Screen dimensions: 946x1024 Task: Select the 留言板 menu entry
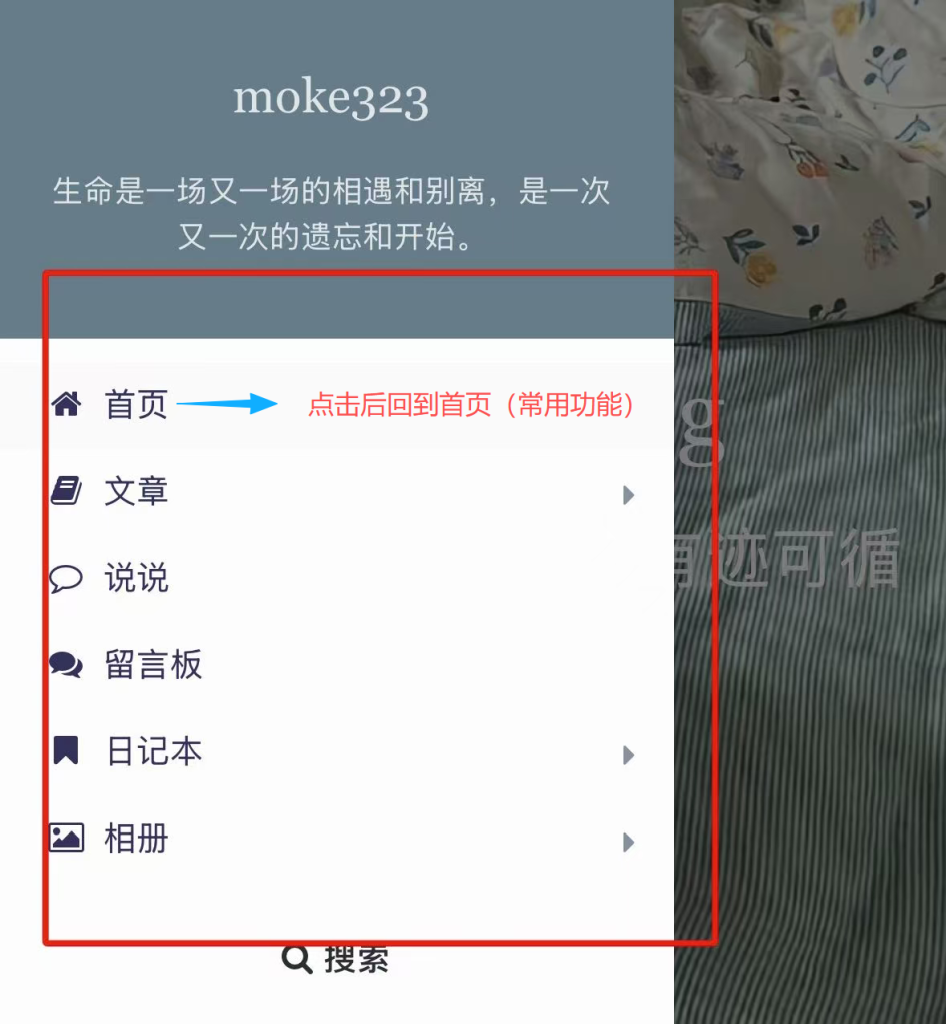pyautogui.click(x=337, y=665)
